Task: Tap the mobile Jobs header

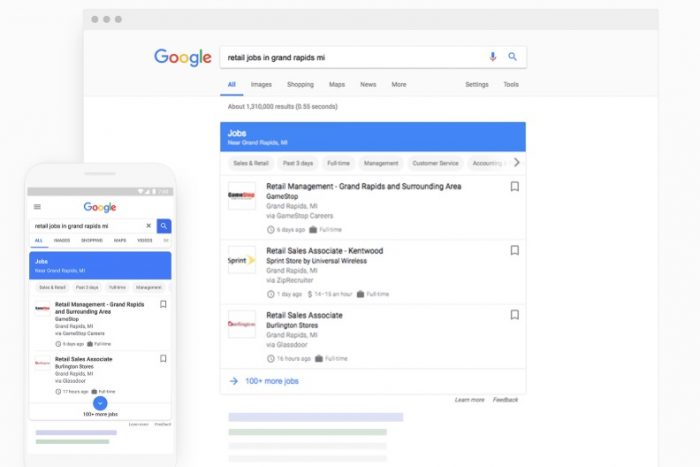Action: coord(100,265)
